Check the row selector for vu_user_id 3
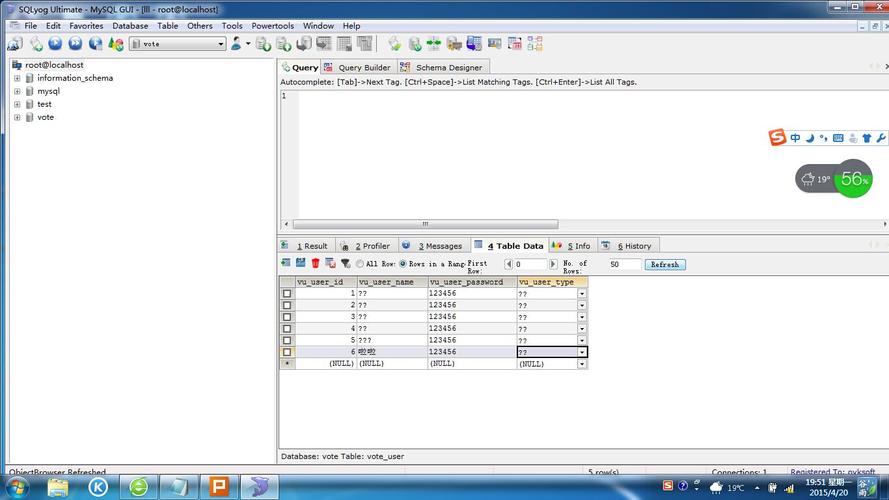This screenshot has width=889, height=500. pyautogui.click(x=287, y=317)
